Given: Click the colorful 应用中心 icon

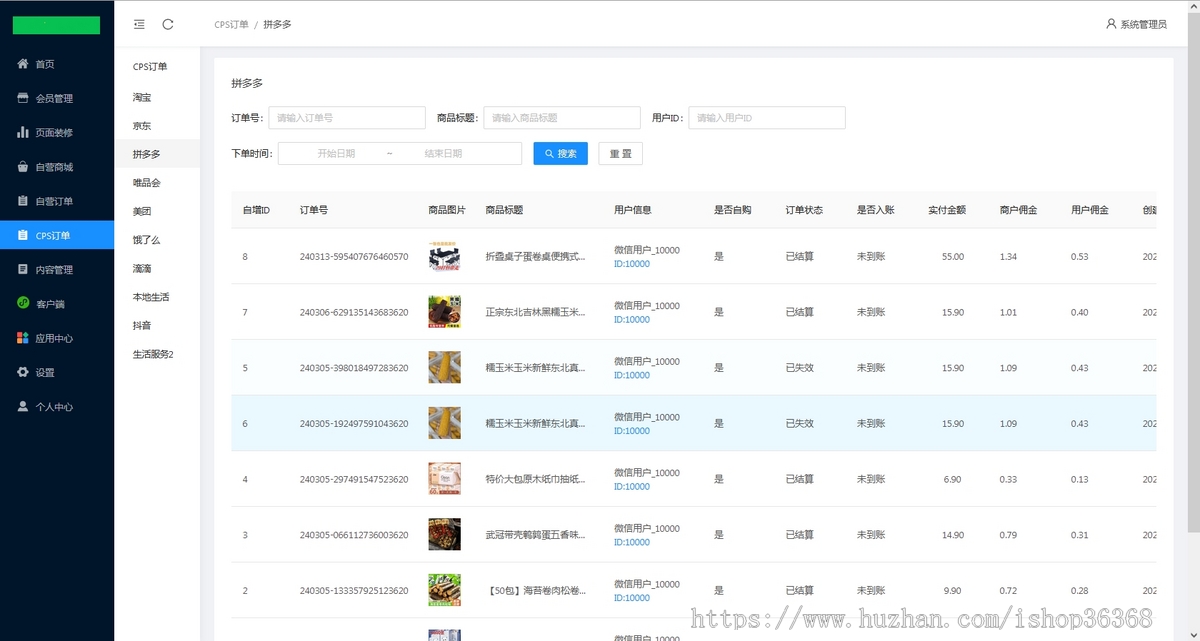Looking at the screenshot, I should point(23,338).
